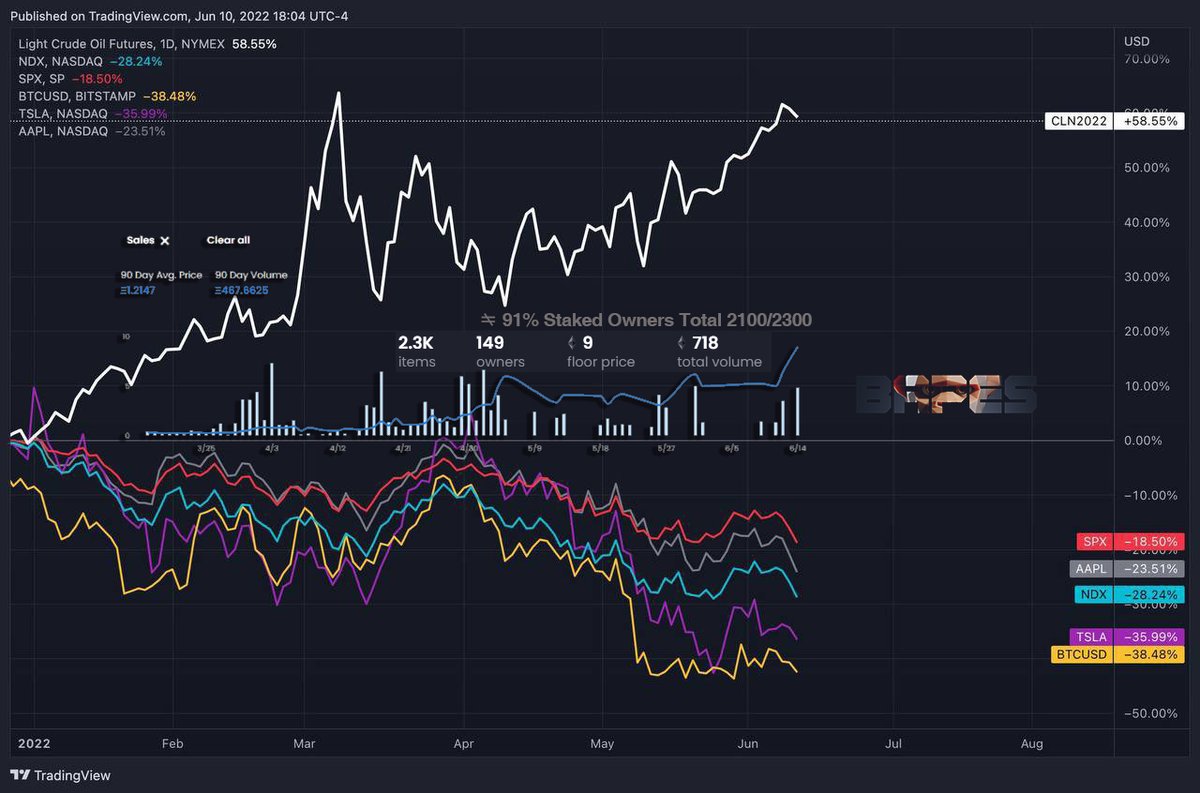Click the Aug label on time axis
1200x793 pixels.
1032,744
